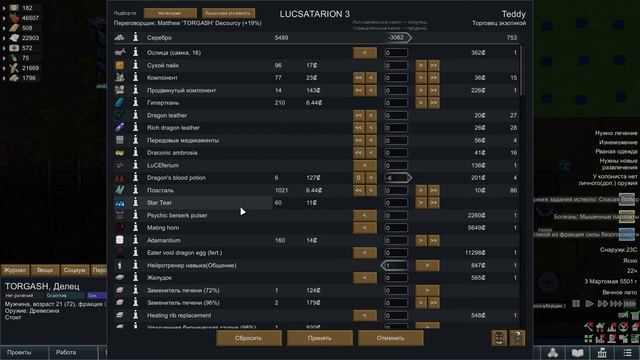This screenshot has width=640, height=360.
Task: Expand the 572 resource category
Action: 4,48
